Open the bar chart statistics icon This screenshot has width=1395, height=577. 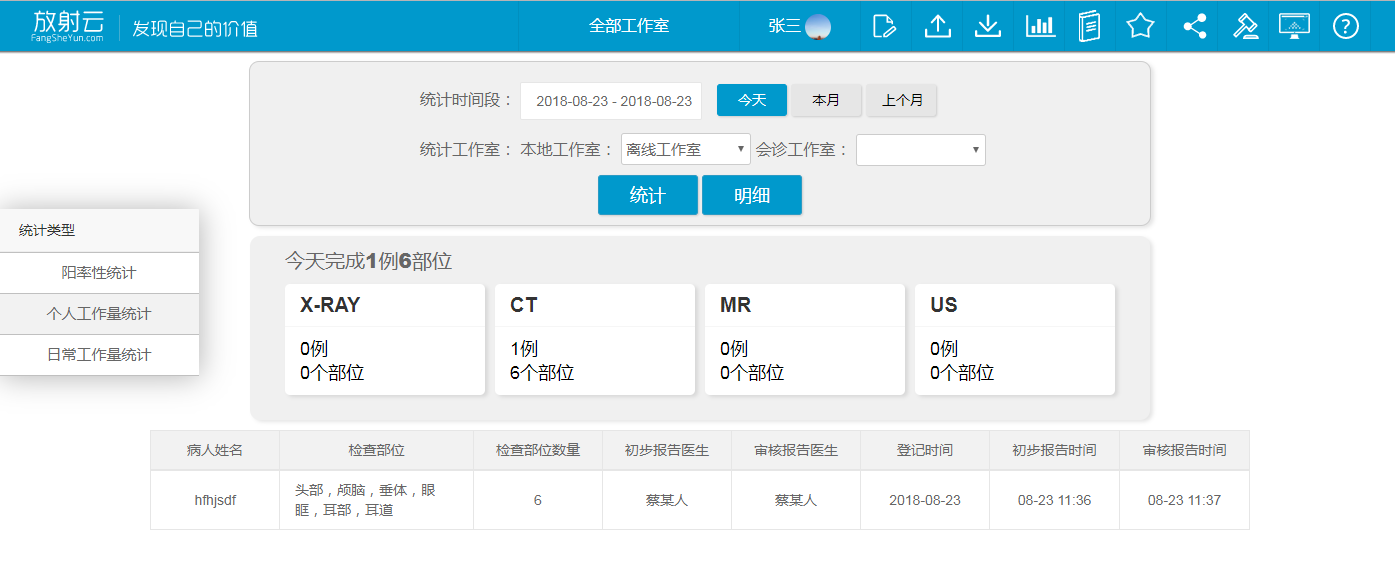1040,26
